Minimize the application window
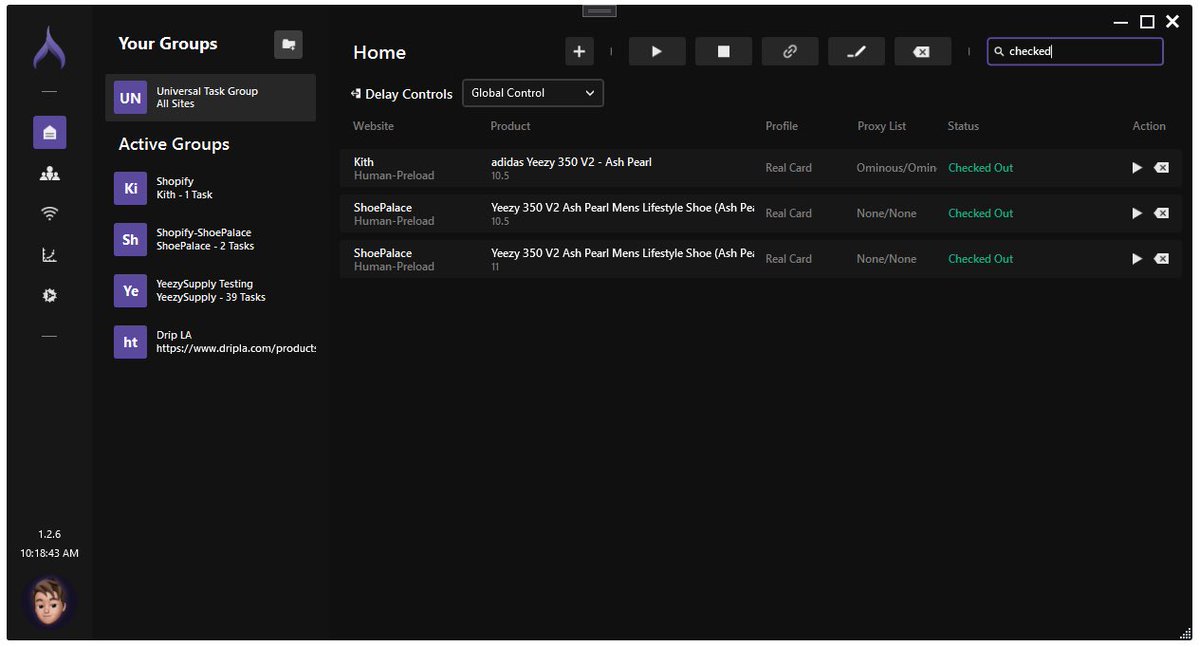Viewport: 1200px width, 647px height. [x=1122, y=22]
